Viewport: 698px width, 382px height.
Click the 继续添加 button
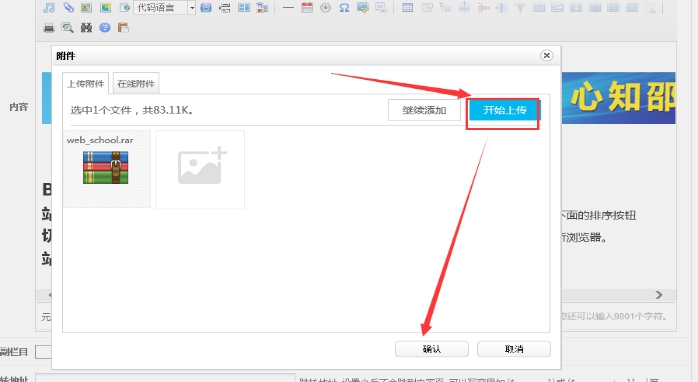tap(424, 110)
